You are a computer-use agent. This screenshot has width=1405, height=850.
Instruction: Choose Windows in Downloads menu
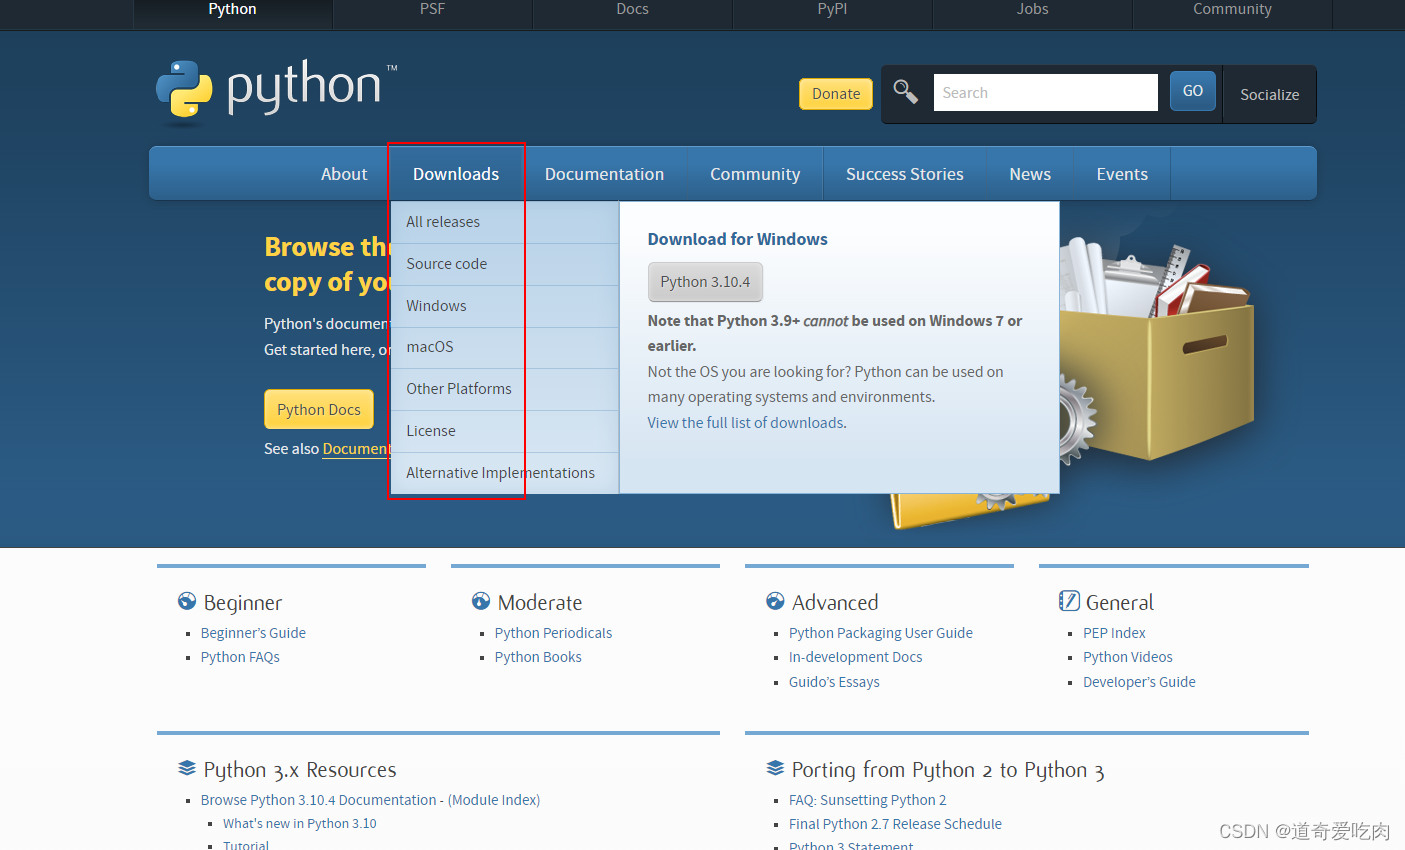[x=505, y=306]
